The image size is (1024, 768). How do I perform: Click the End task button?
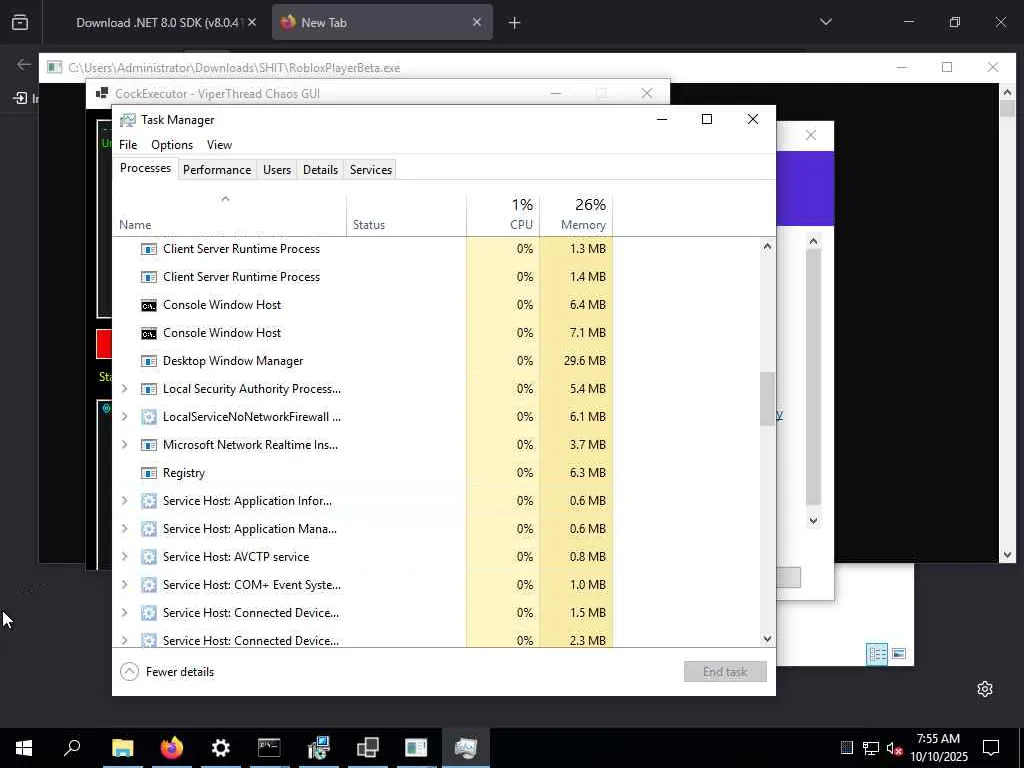725,671
